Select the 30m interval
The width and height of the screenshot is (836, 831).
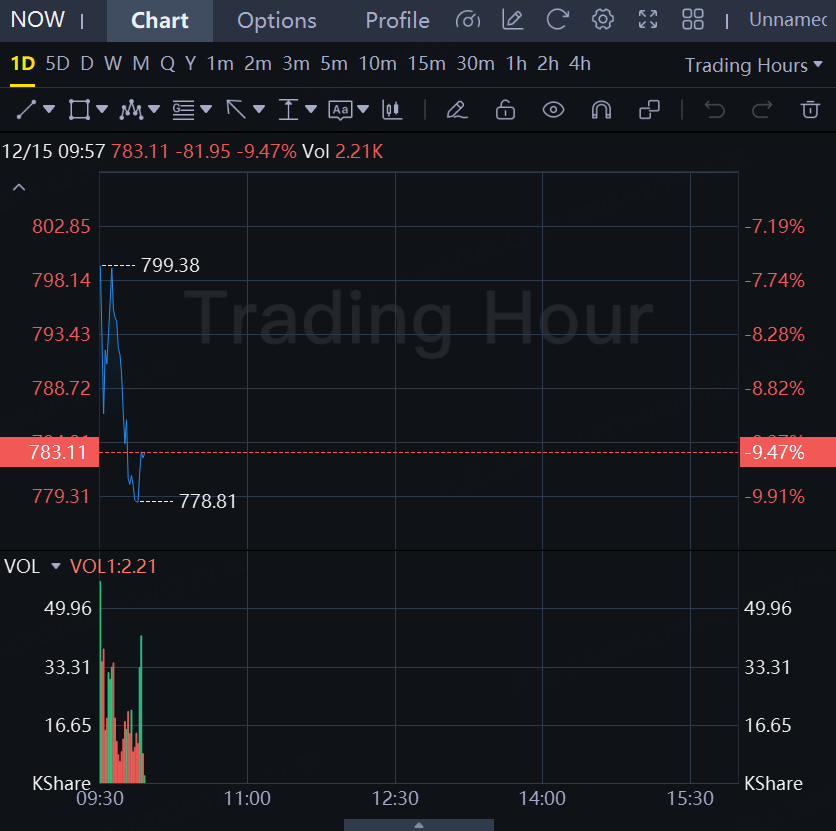tap(476, 64)
